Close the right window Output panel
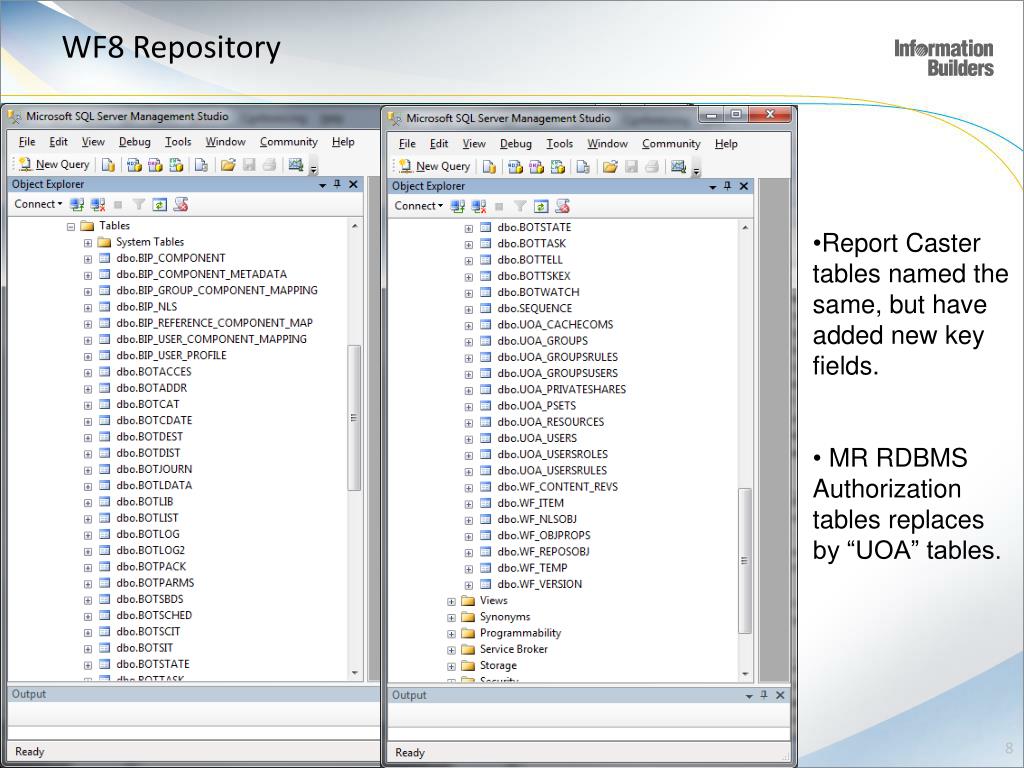The height and width of the screenshot is (768, 1024). coord(780,696)
